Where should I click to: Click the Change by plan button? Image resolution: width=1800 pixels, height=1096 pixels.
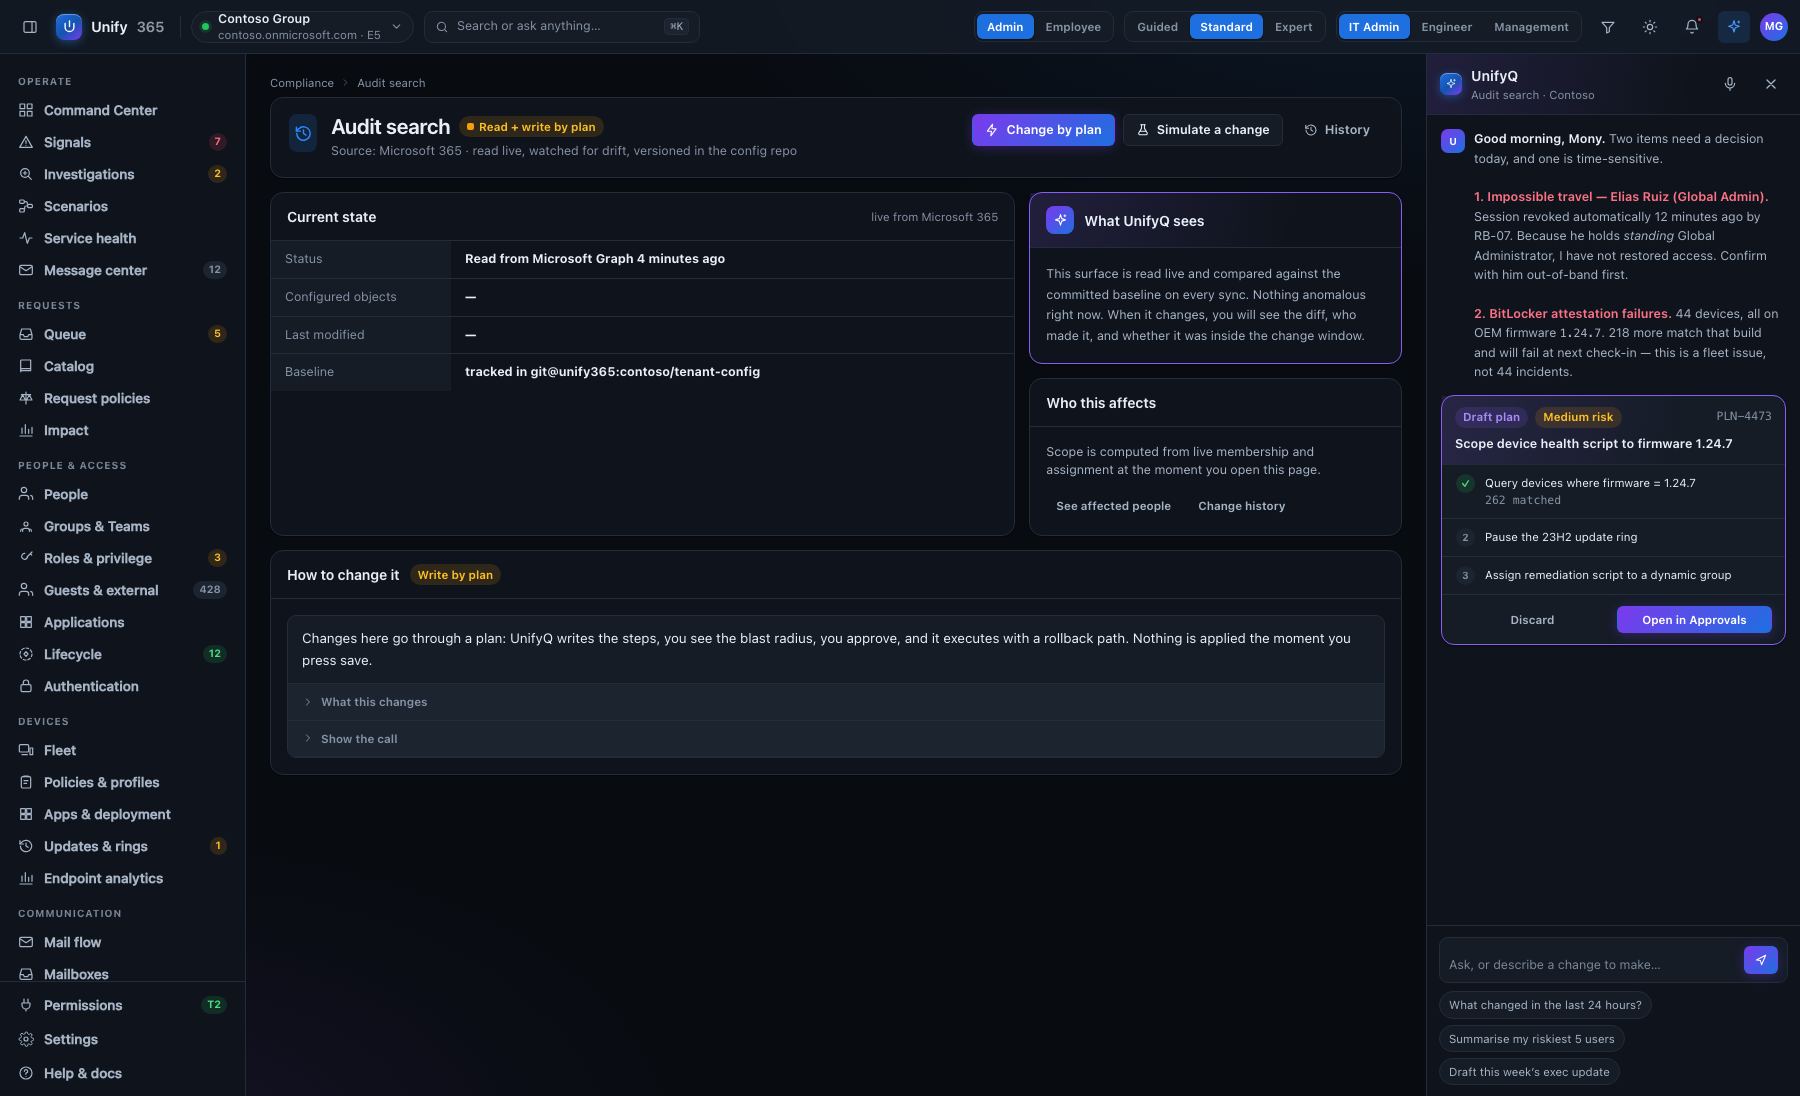tap(1043, 130)
